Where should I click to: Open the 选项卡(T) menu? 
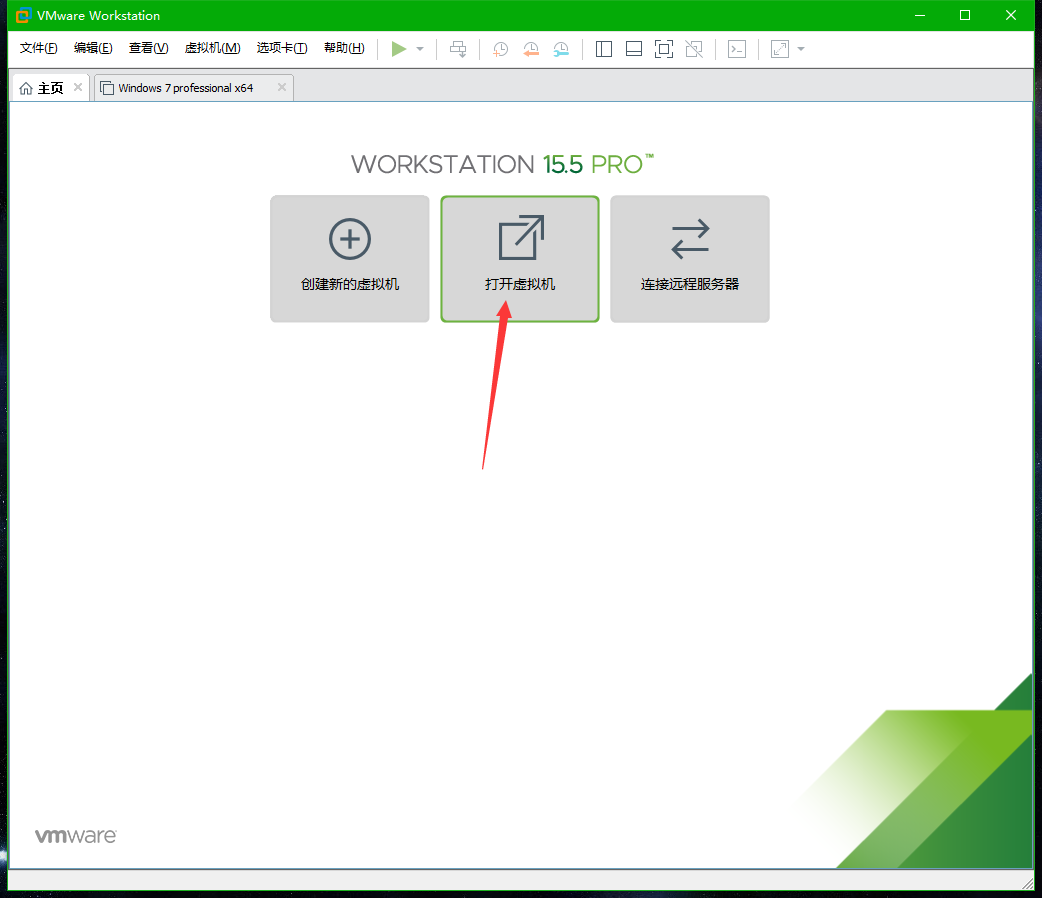point(282,48)
